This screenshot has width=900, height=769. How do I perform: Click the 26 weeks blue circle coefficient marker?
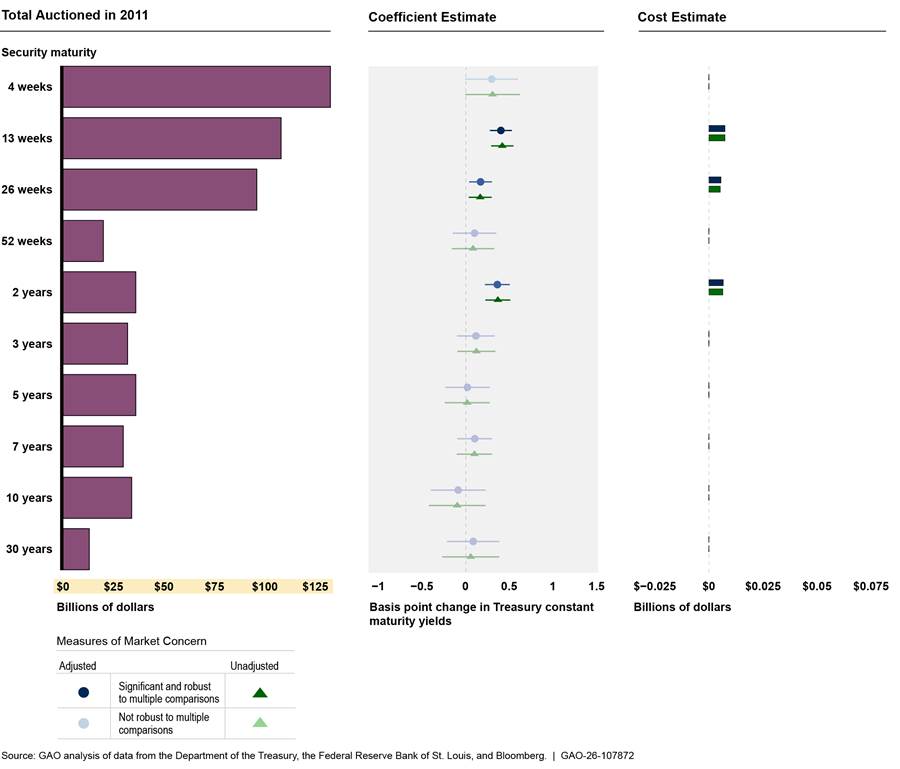pyautogui.click(x=480, y=182)
